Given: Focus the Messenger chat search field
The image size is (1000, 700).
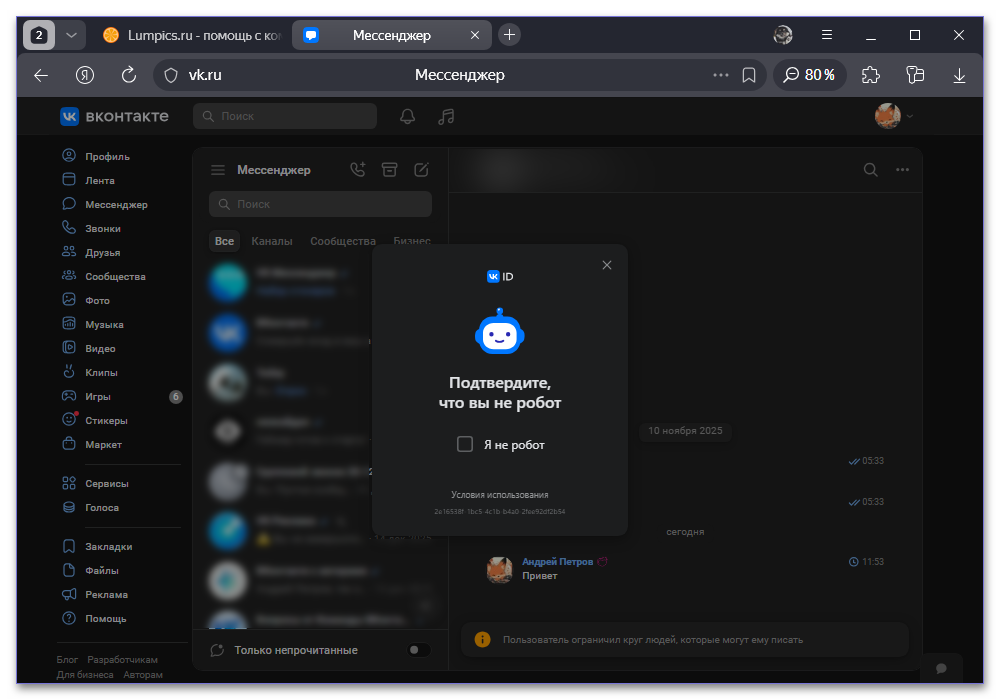Looking at the screenshot, I should 320,204.
